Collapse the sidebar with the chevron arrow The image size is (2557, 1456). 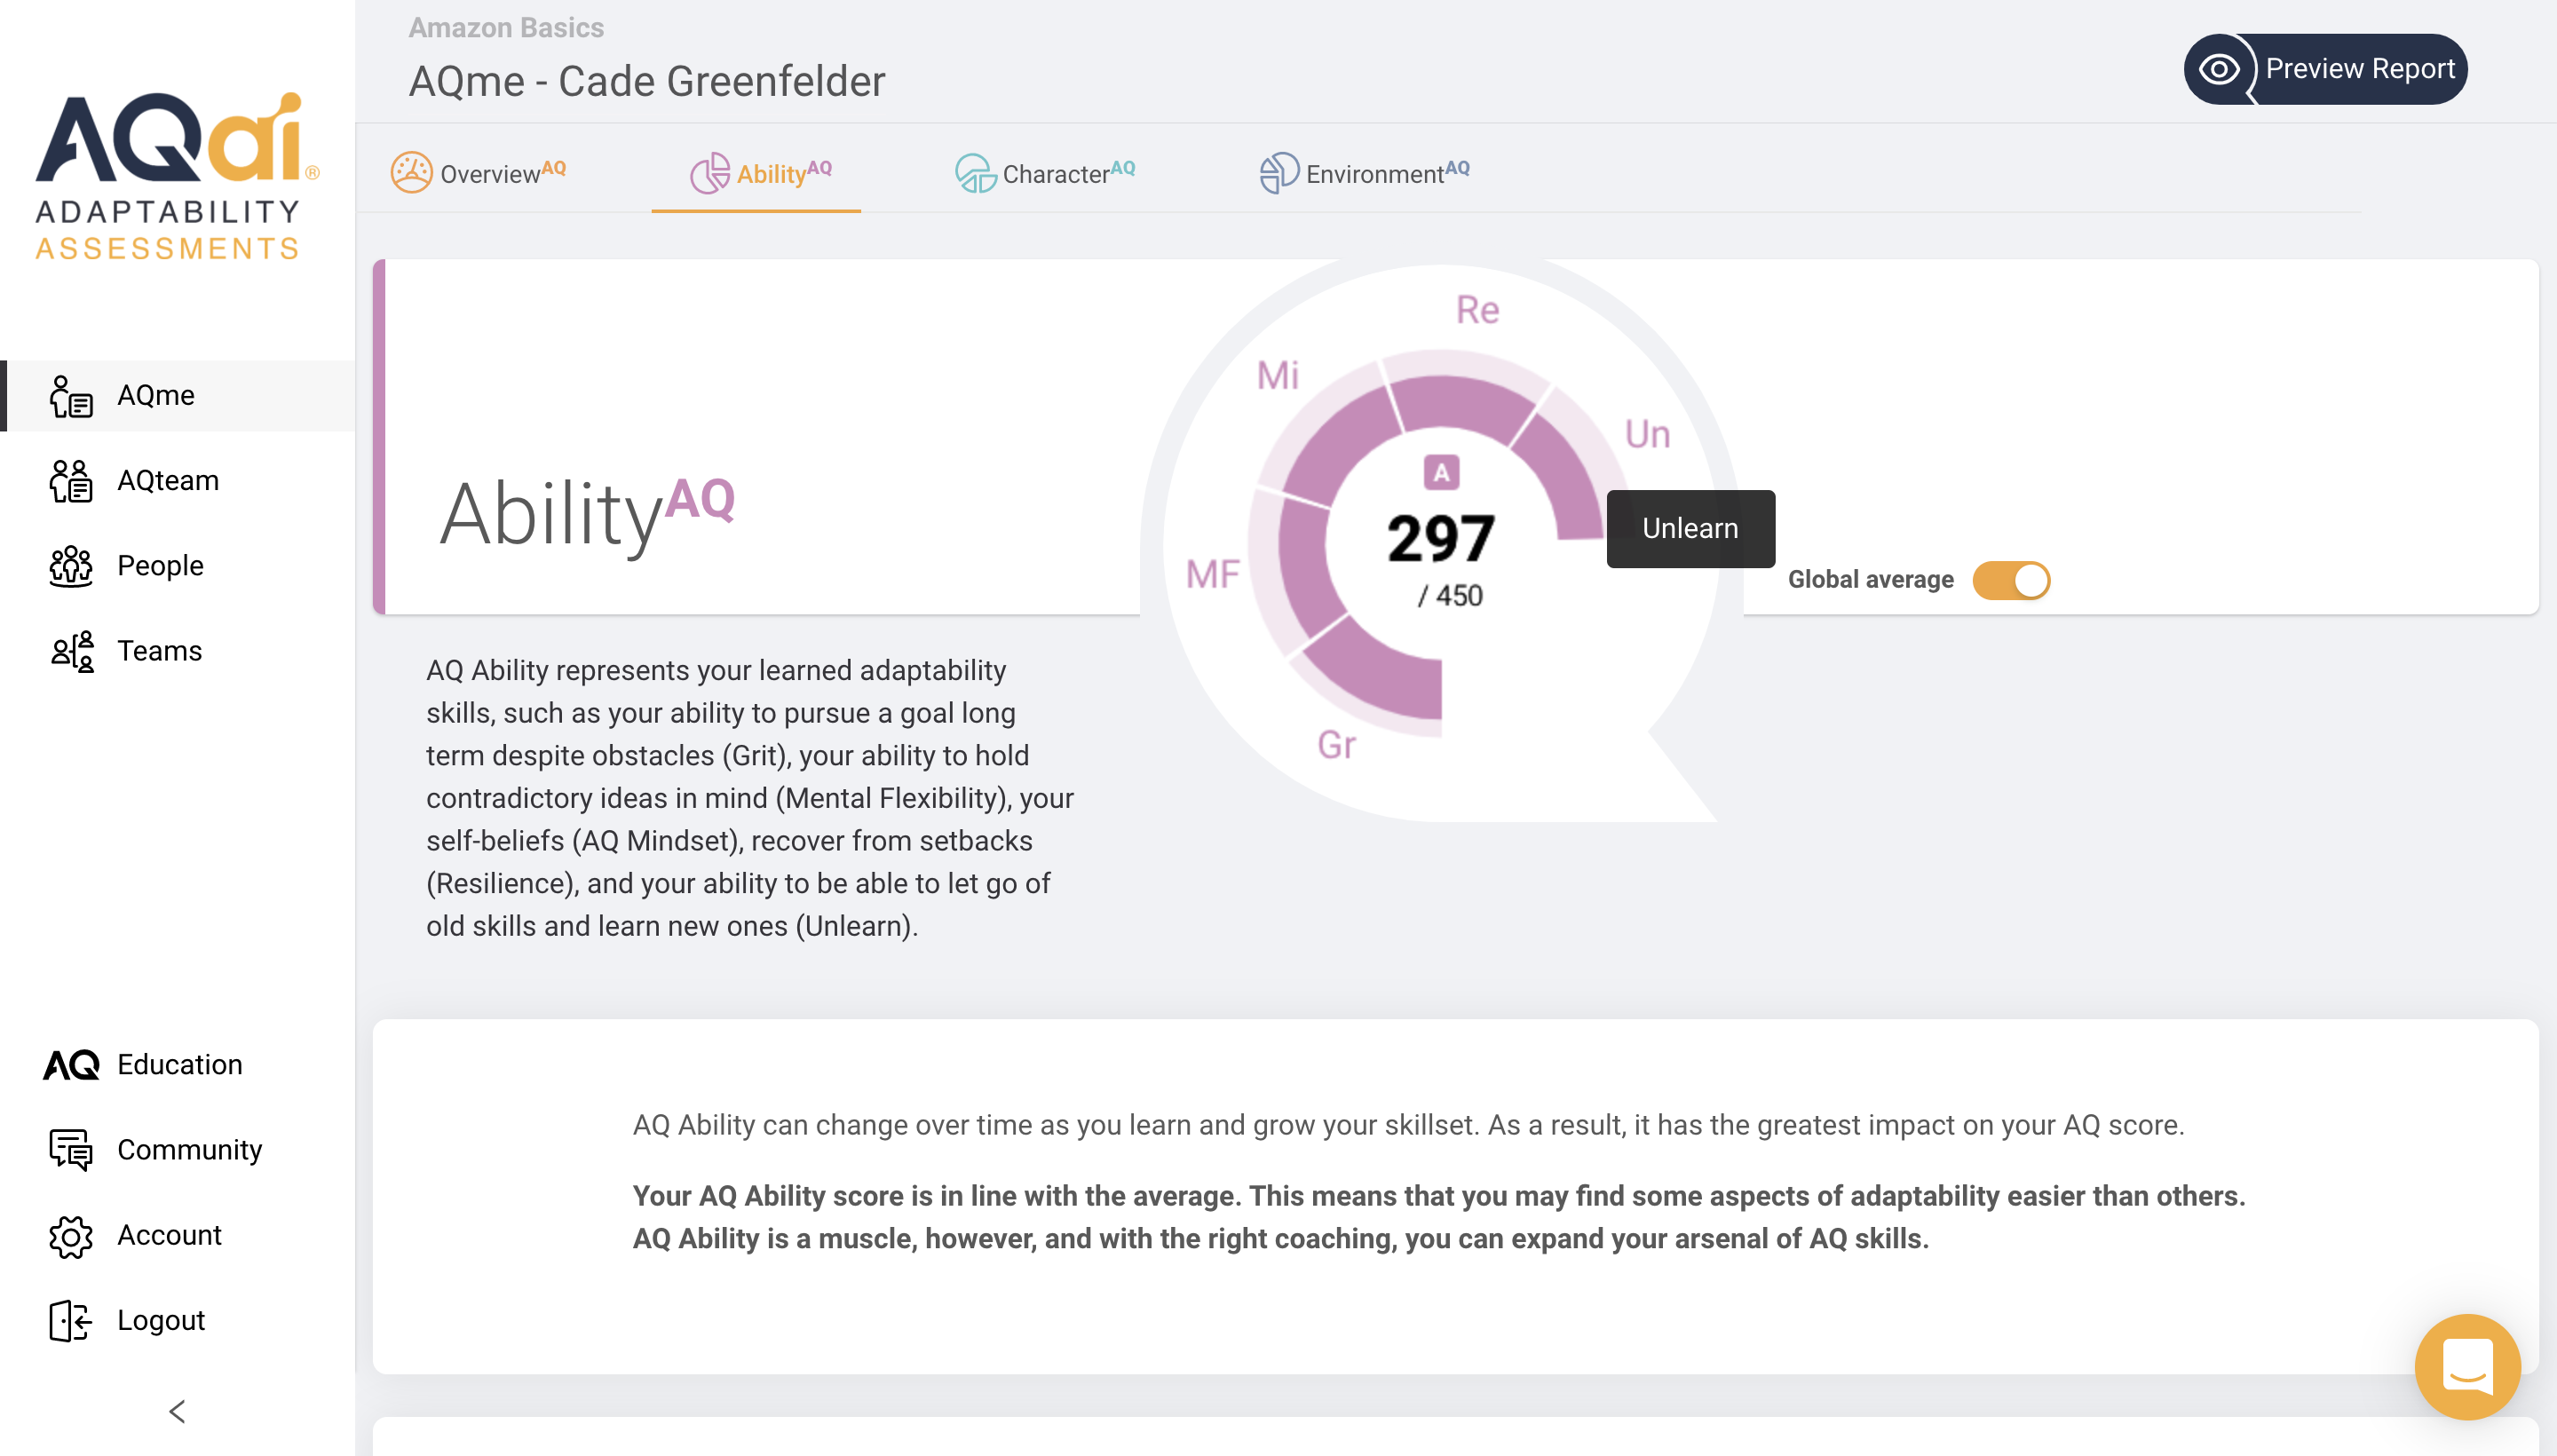click(177, 1411)
